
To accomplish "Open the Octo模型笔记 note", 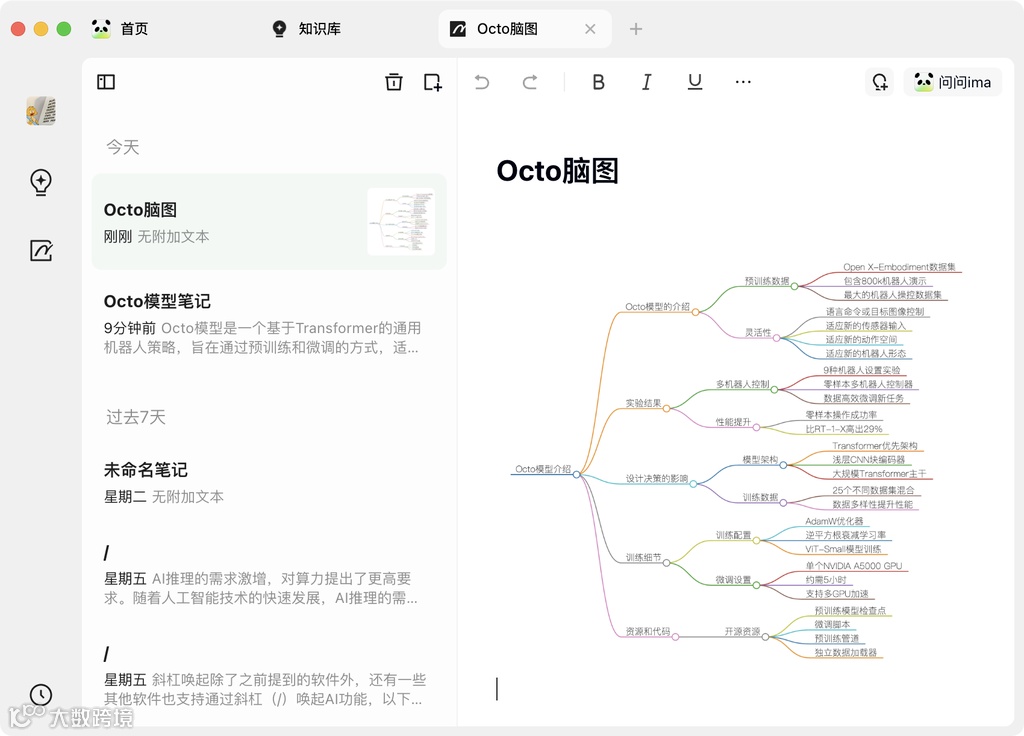I will point(269,323).
